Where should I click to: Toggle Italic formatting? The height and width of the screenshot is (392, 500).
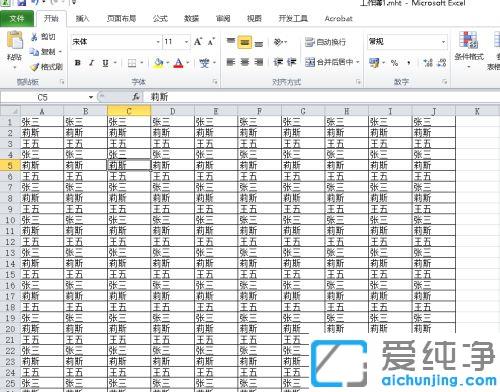[92, 63]
